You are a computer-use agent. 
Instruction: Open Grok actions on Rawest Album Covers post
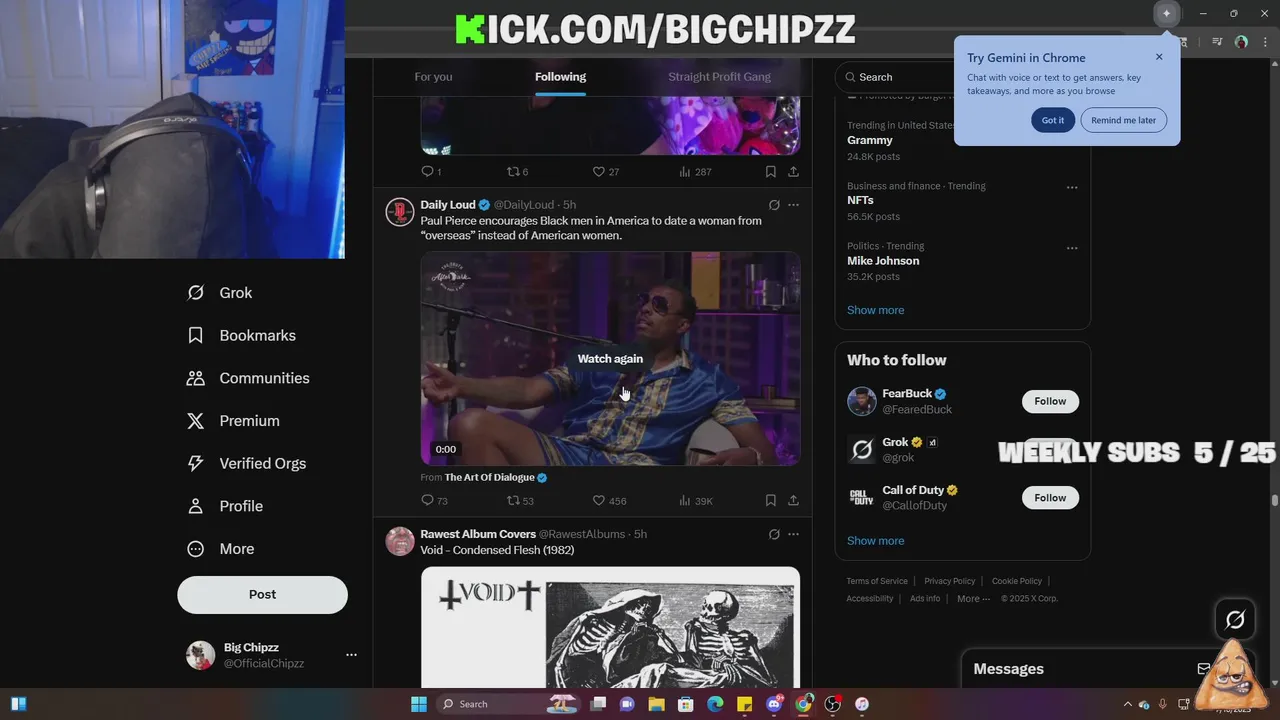pos(774,534)
